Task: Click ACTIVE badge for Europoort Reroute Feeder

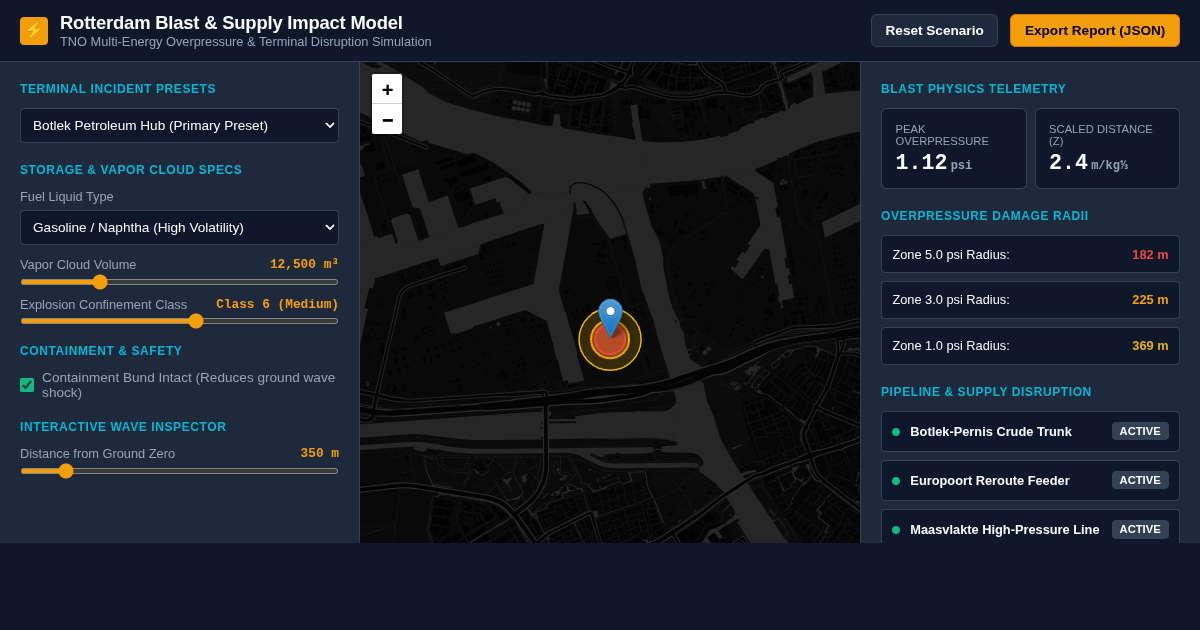Action: coord(1140,480)
